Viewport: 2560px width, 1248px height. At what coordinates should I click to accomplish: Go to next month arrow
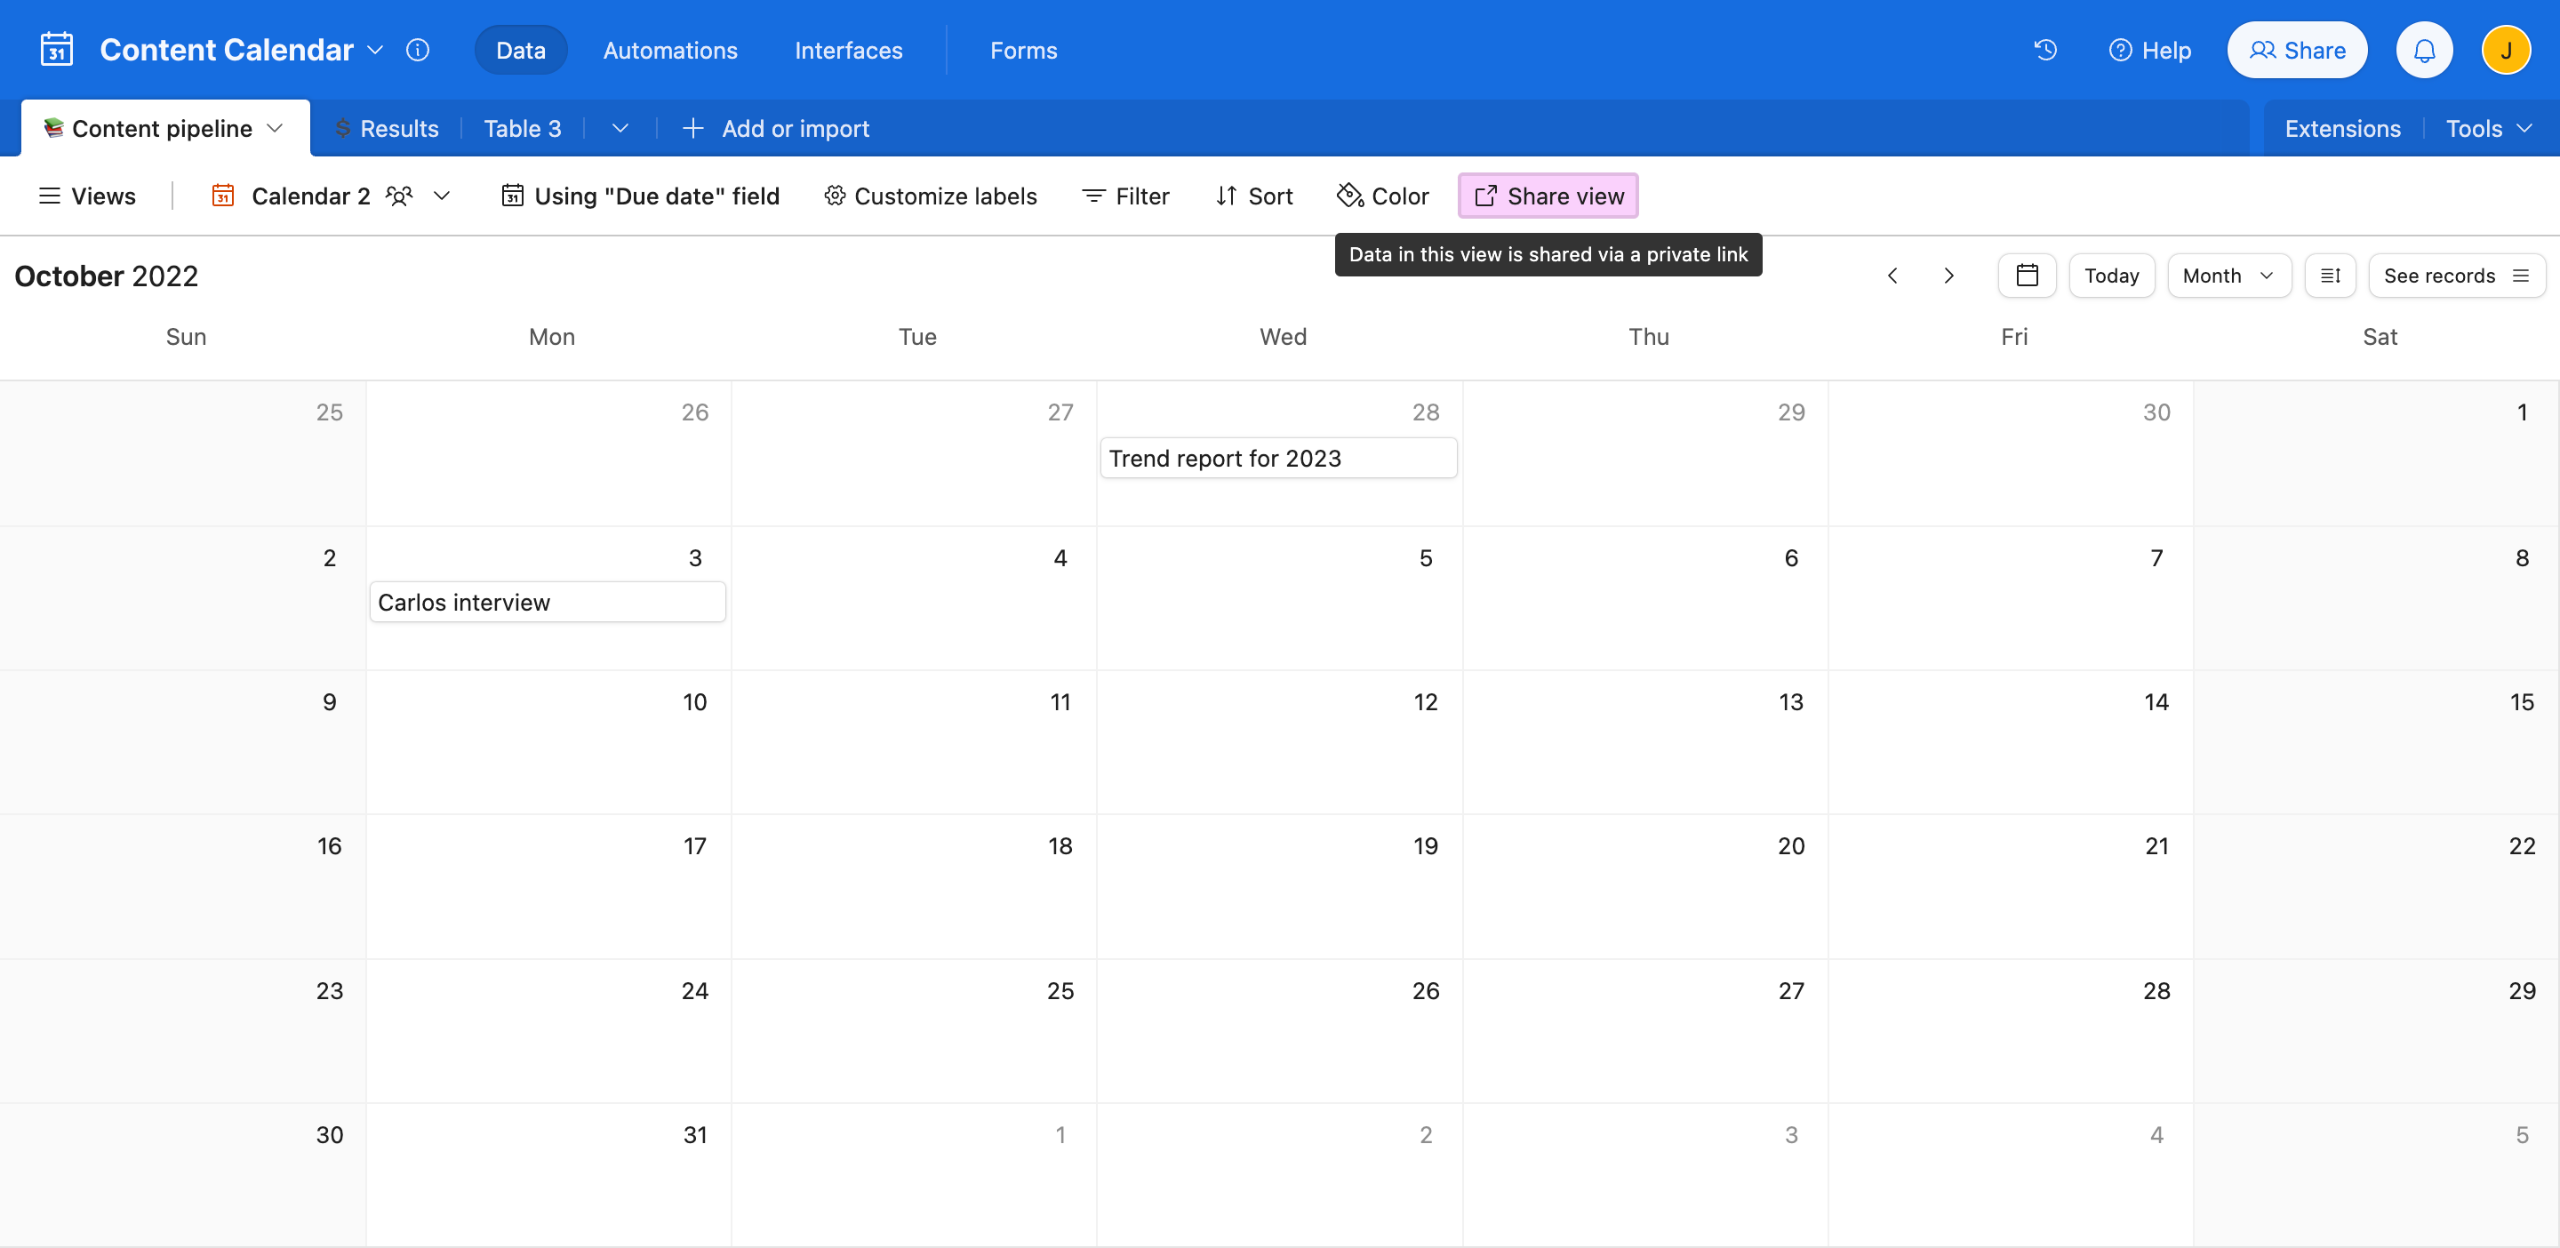pyautogui.click(x=1948, y=275)
